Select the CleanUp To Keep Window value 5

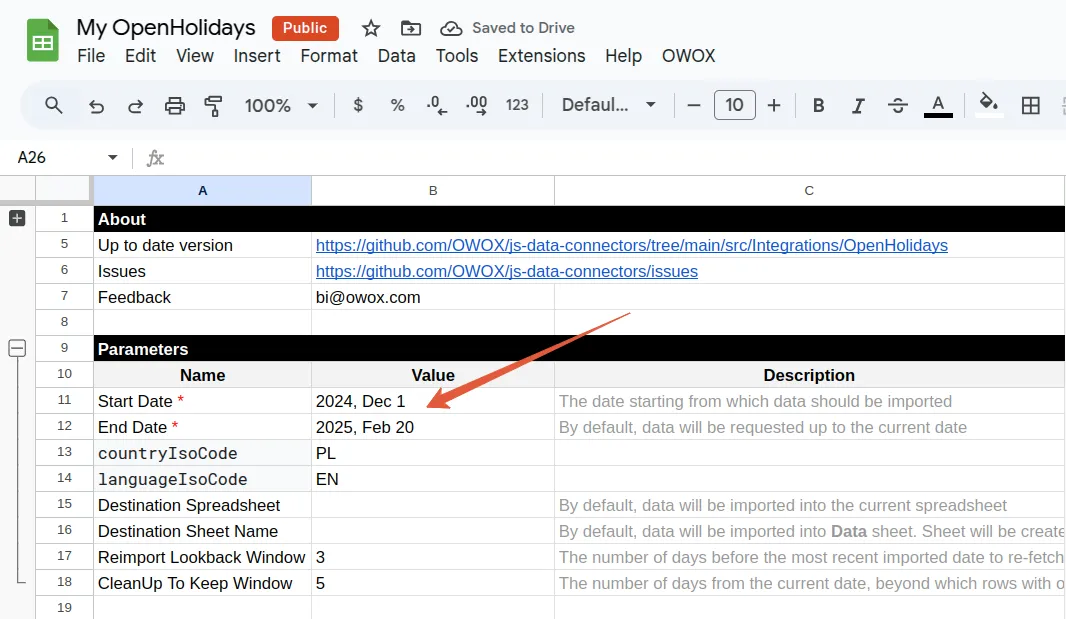[433, 583]
